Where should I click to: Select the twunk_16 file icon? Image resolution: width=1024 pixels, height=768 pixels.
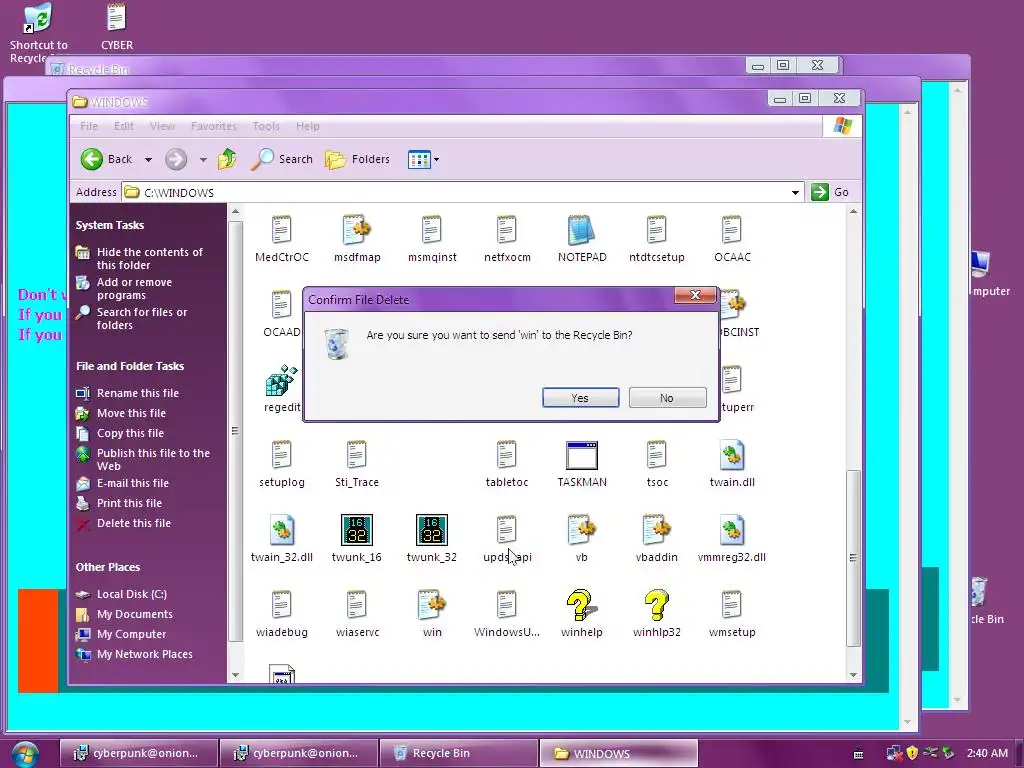pos(357,530)
